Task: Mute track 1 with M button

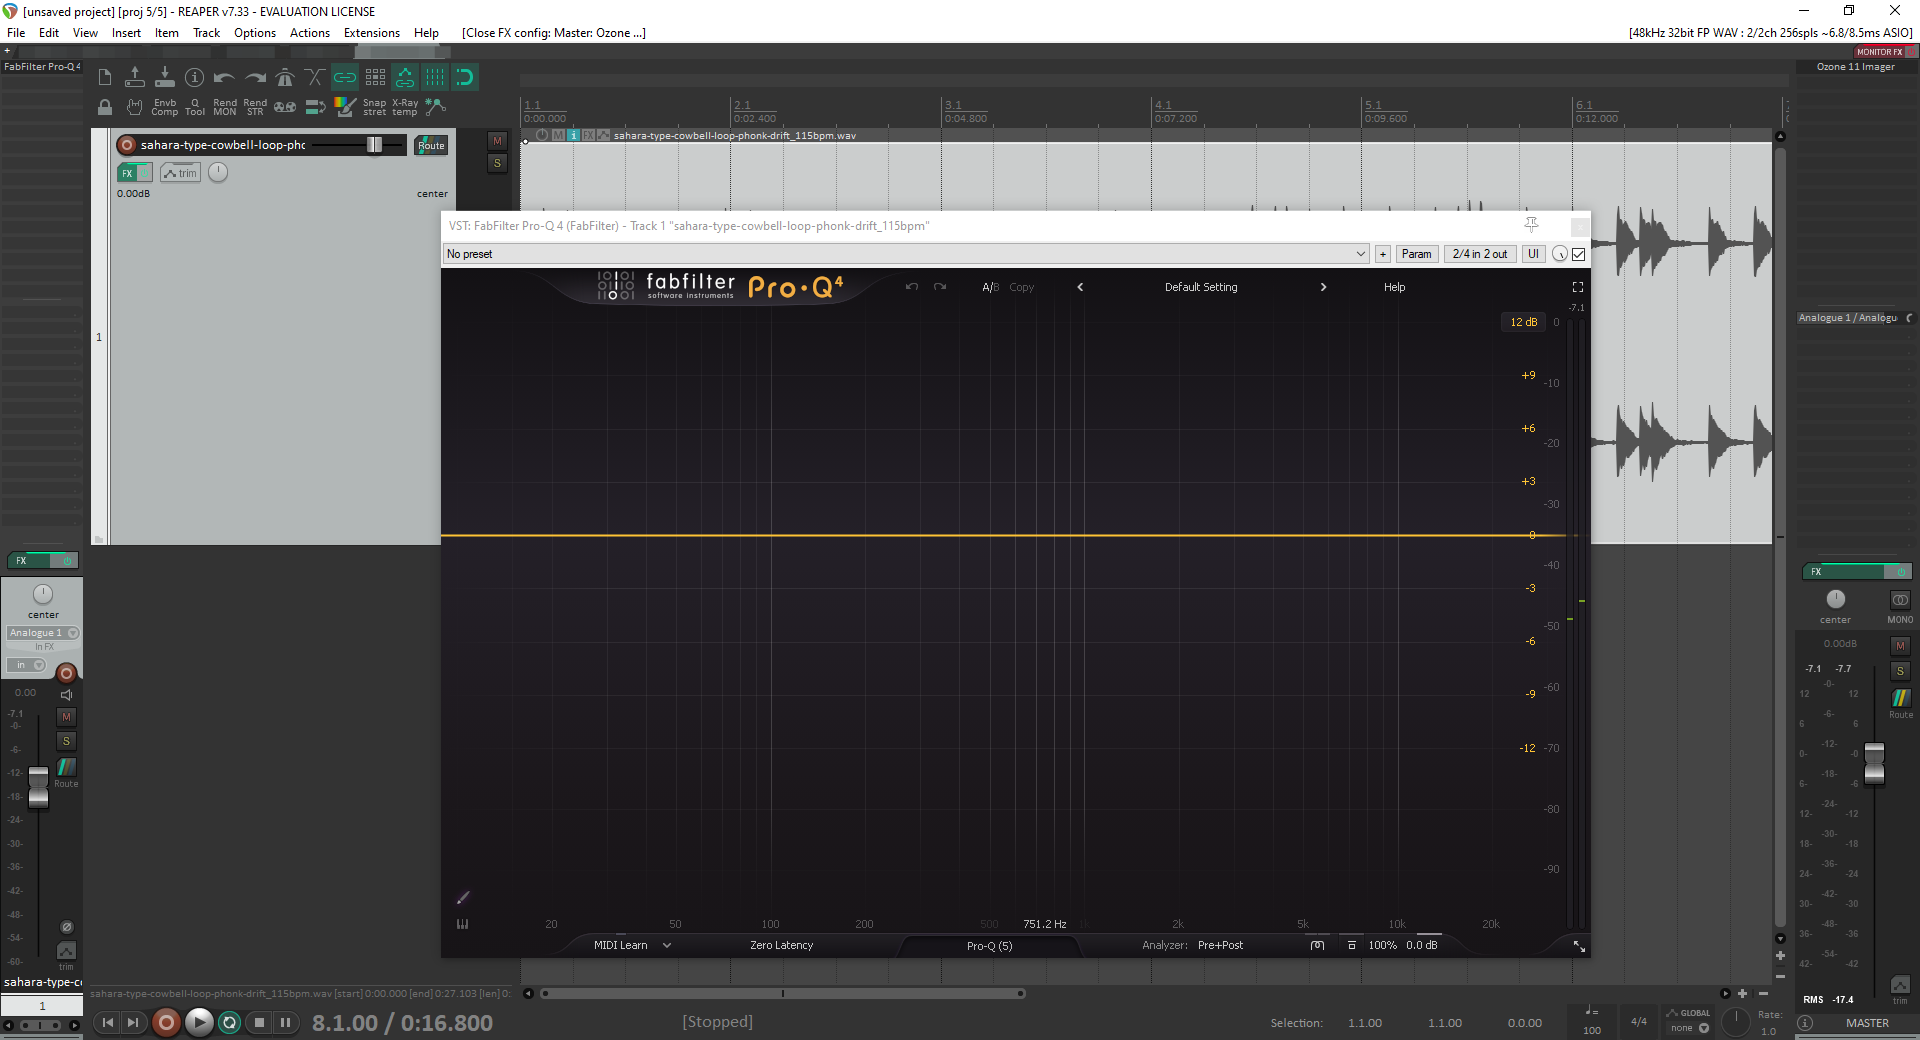Action: pyautogui.click(x=497, y=141)
